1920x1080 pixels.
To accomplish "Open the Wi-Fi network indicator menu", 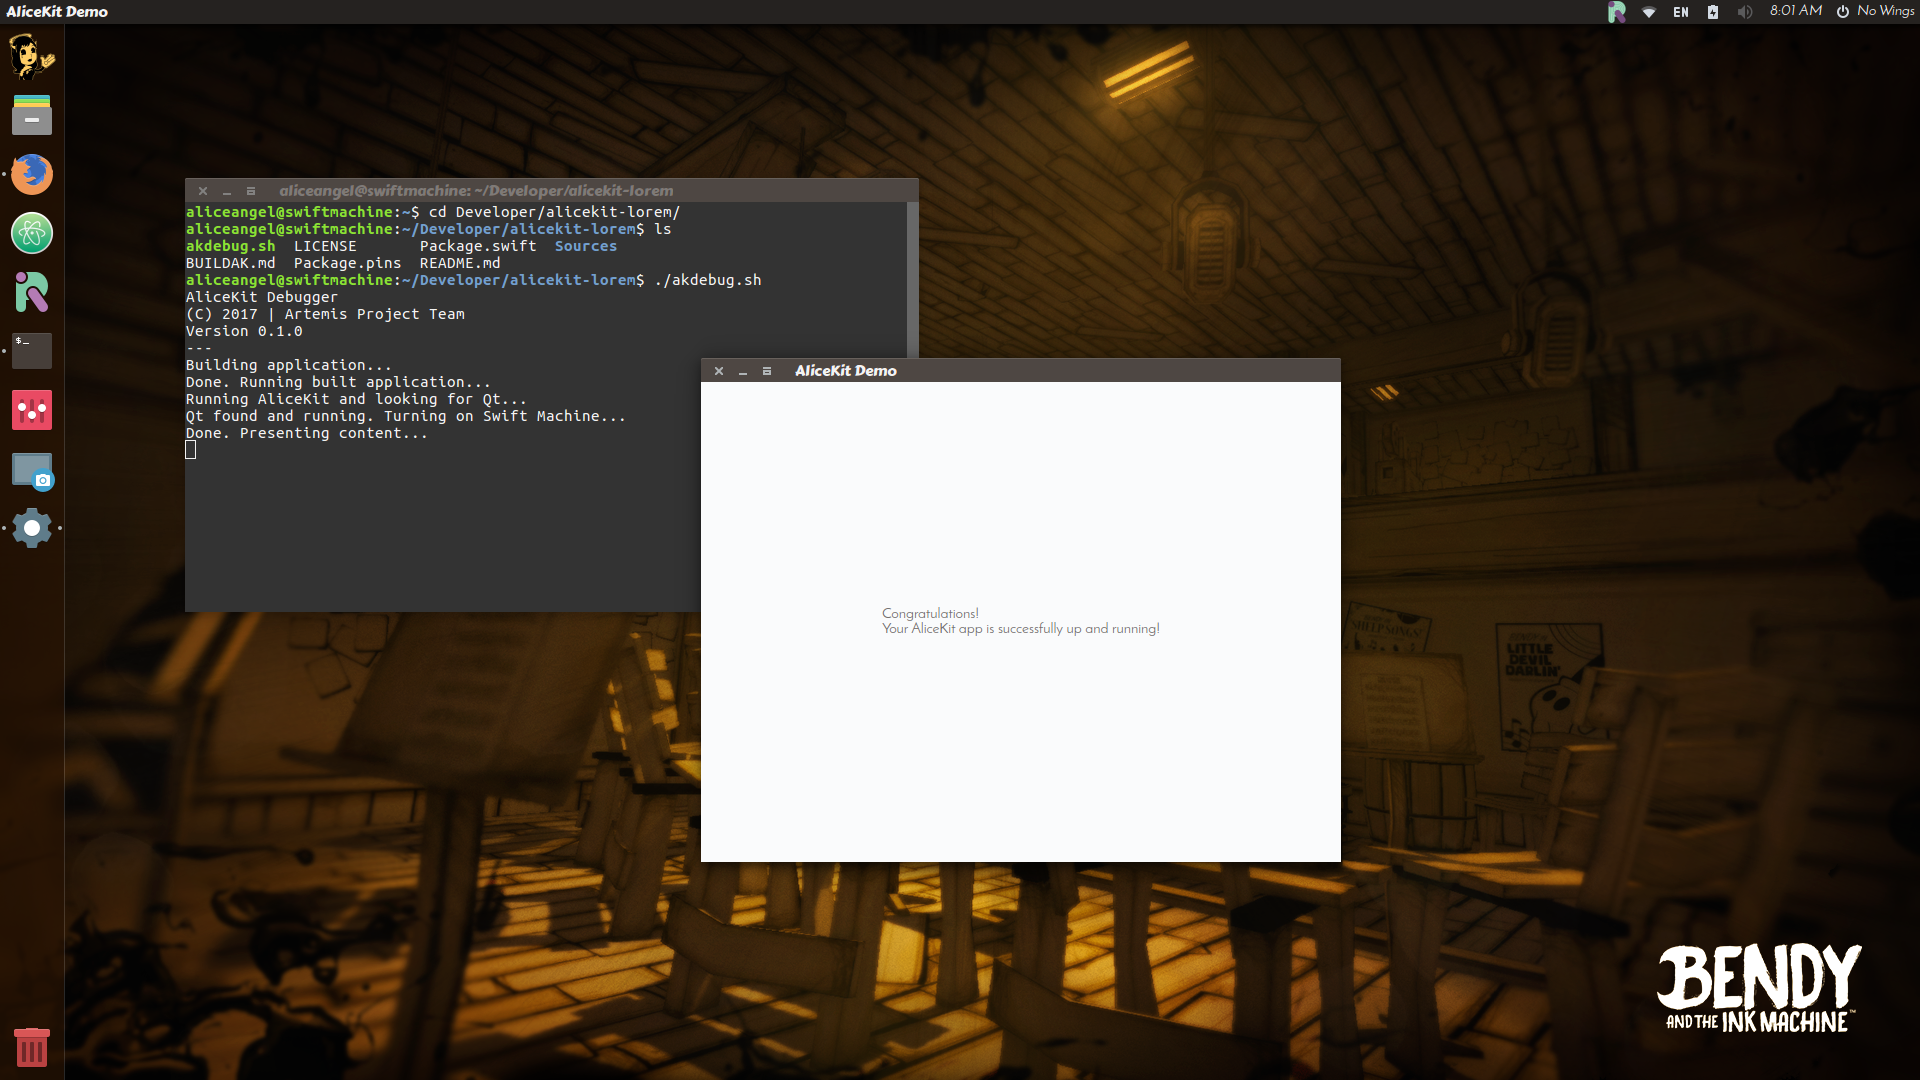I will (x=1649, y=12).
